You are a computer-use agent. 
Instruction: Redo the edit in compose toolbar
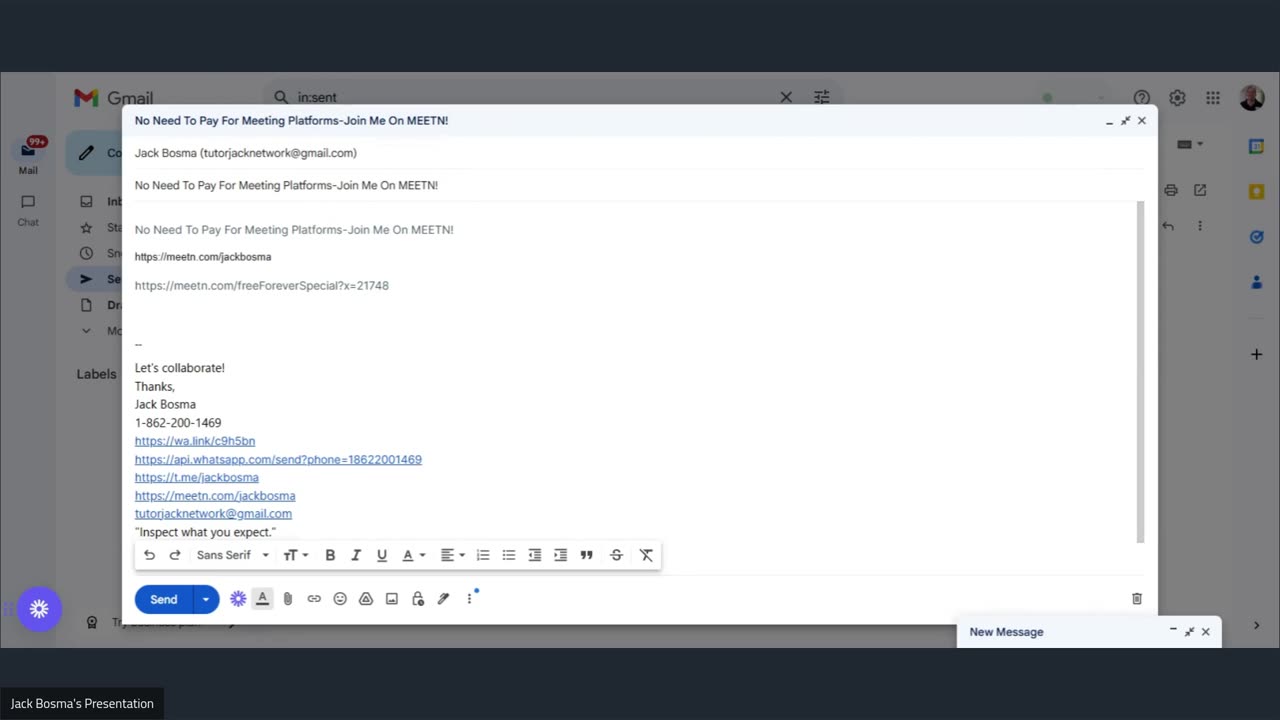(175, 555)
